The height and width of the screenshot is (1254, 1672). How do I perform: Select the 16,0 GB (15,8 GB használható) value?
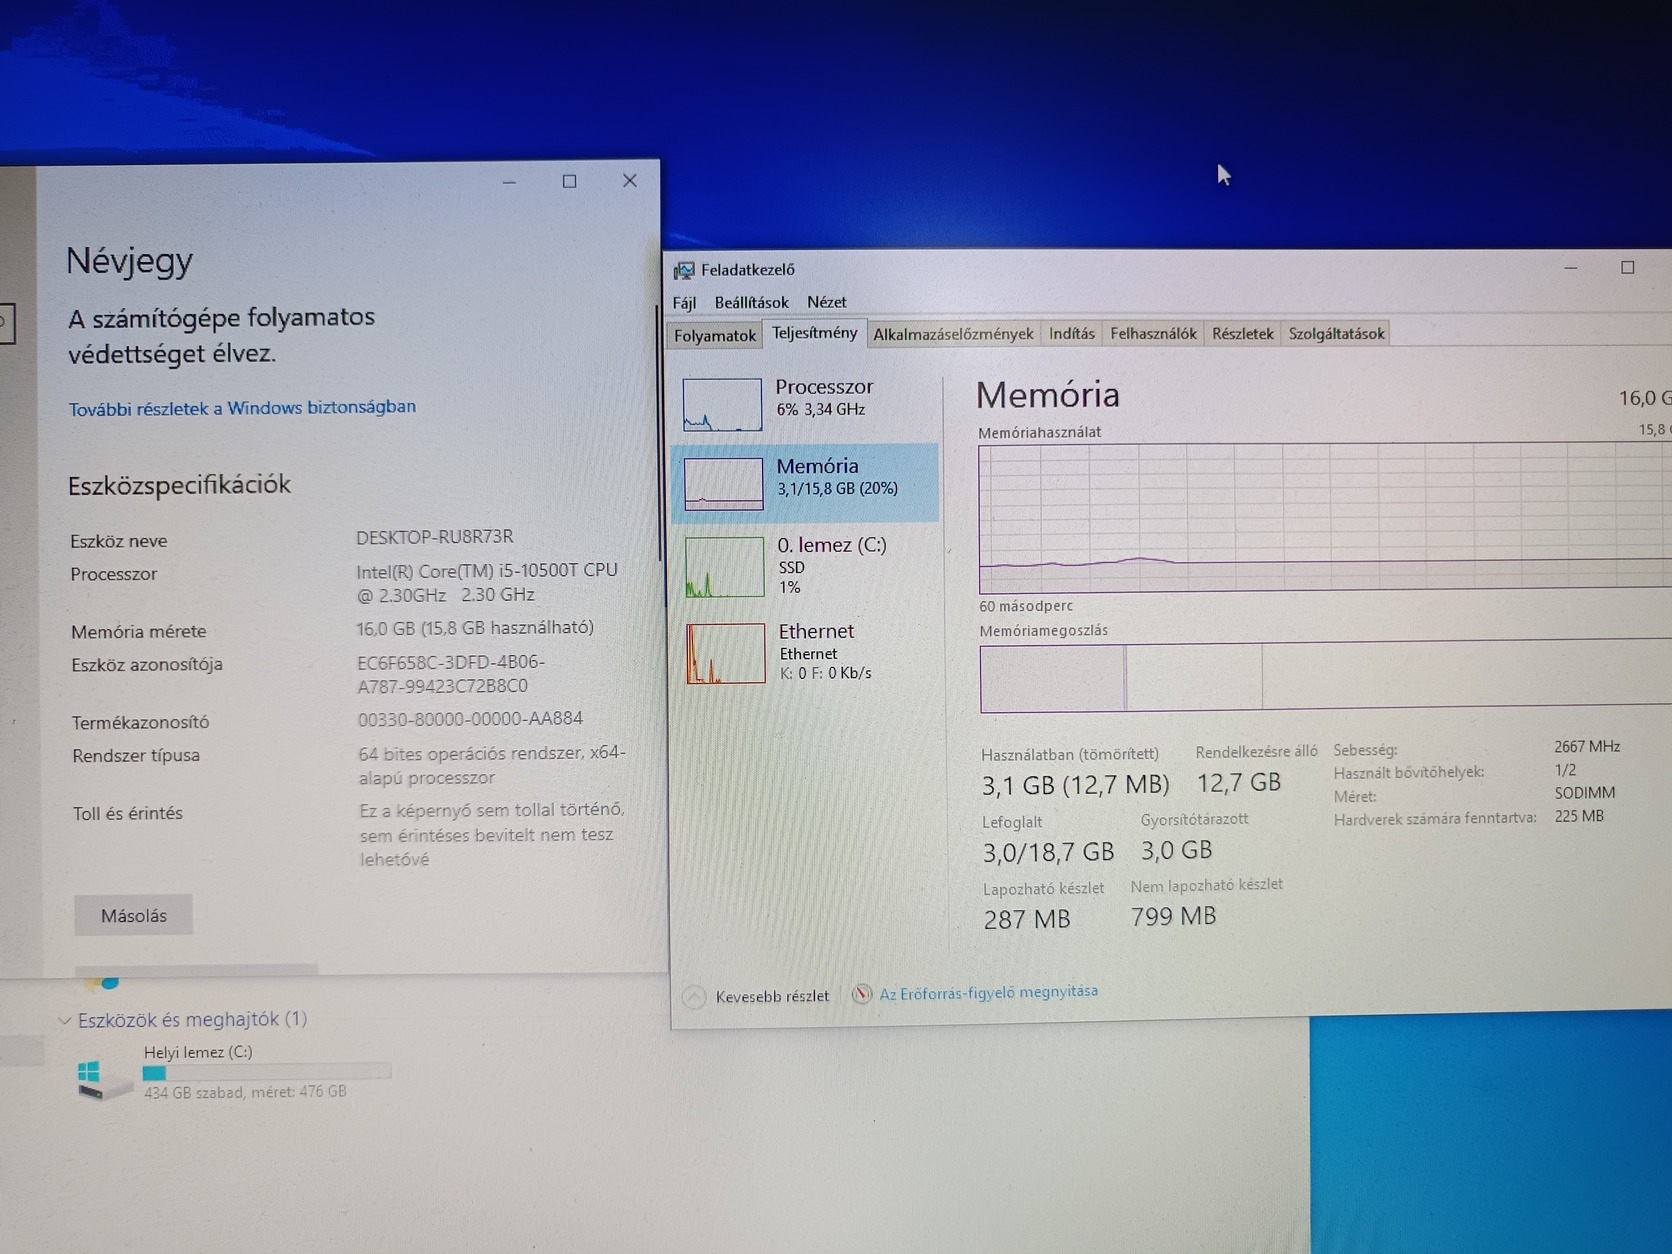click(x=475, y=628)
